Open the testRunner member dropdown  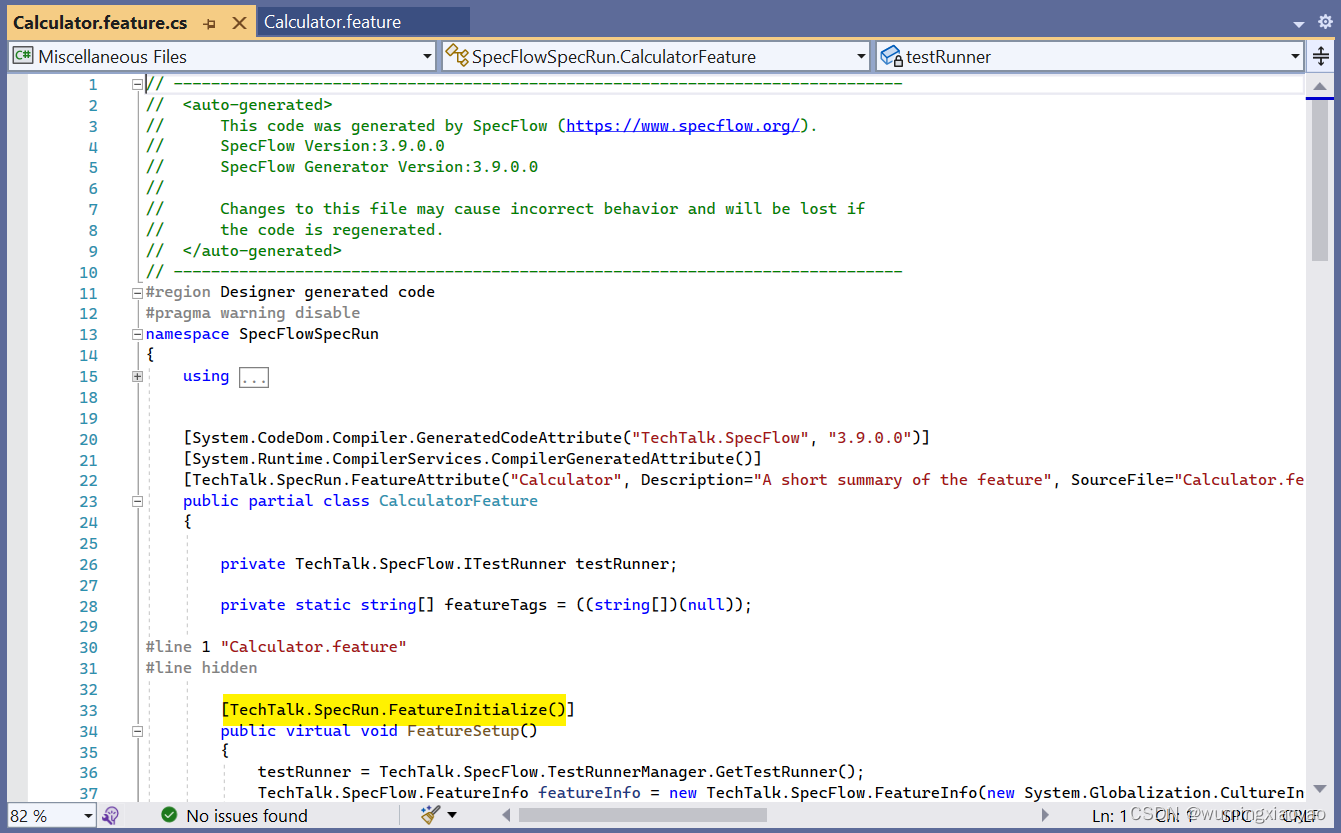click(1090, 57)
